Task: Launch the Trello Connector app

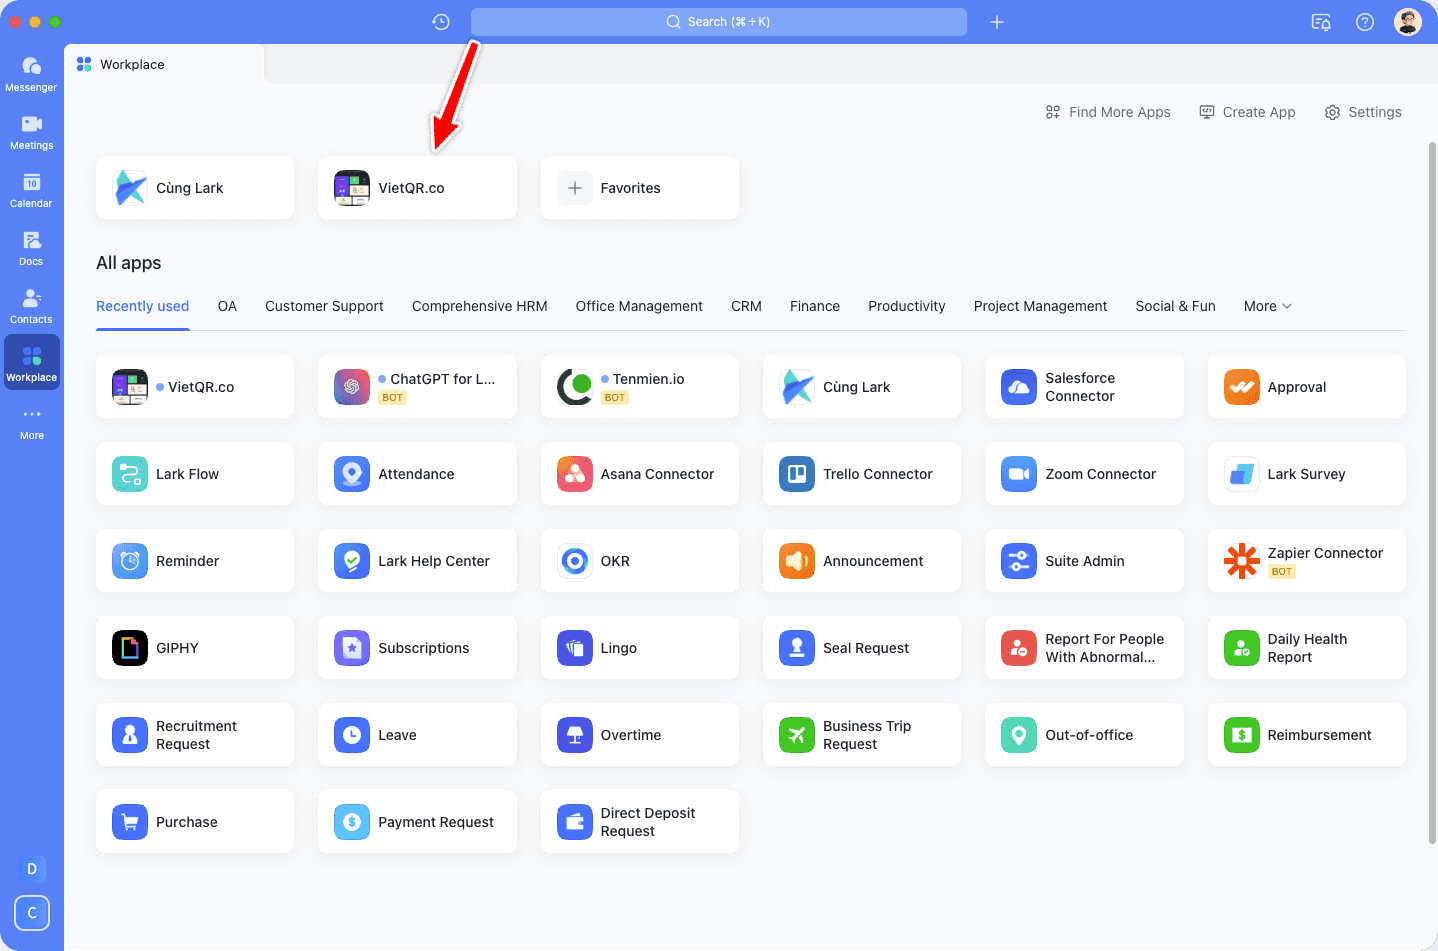Action: [861, 474]
